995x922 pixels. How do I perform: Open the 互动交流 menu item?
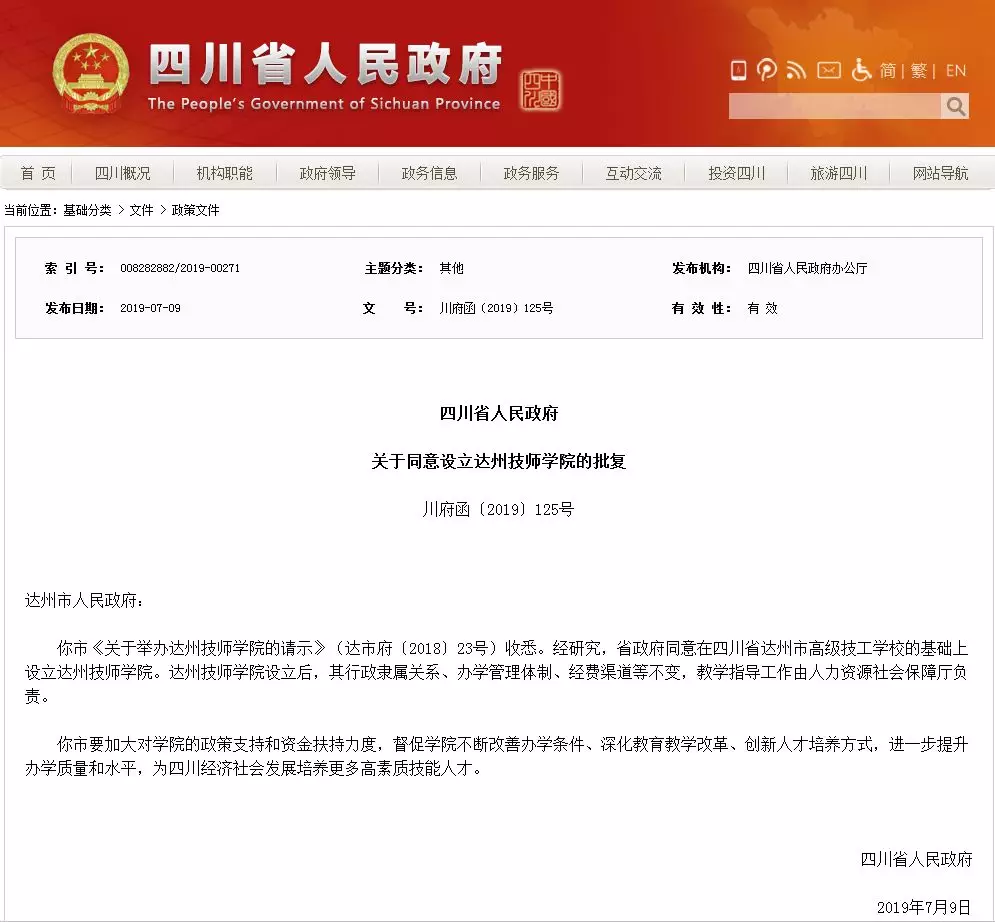point(634,173)
